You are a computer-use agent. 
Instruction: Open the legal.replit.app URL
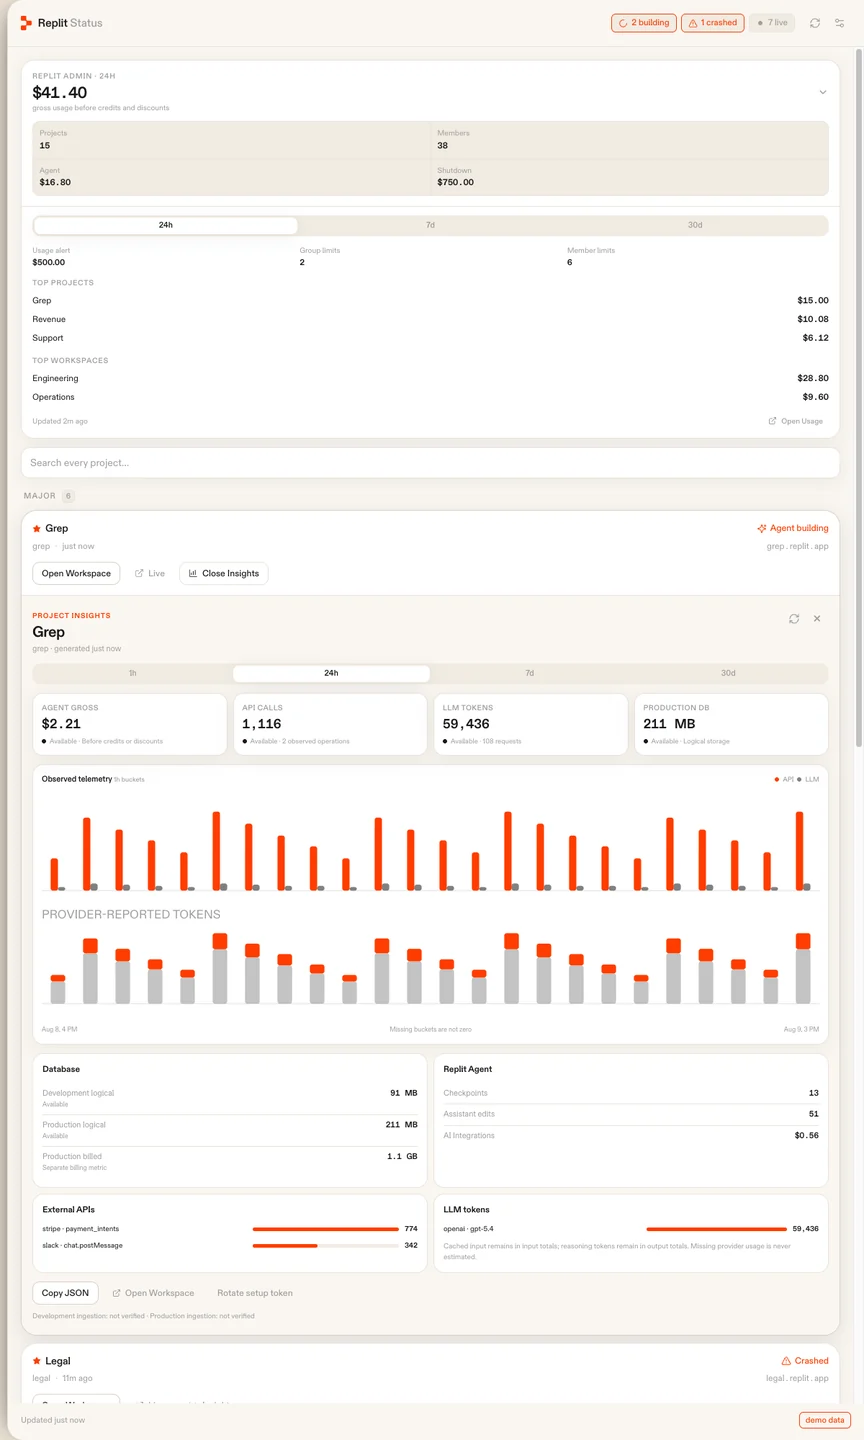pos(798,1378)
